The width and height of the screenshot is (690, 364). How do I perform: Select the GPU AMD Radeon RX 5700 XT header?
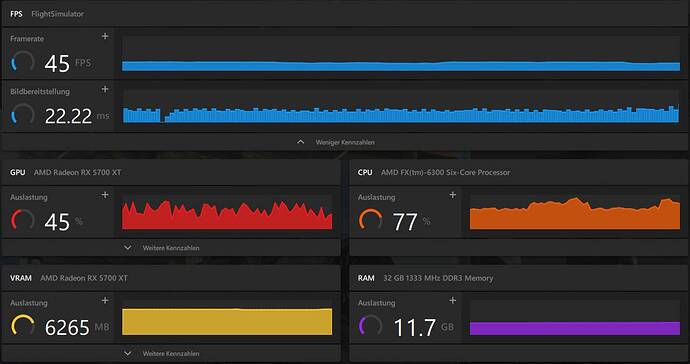171,172
